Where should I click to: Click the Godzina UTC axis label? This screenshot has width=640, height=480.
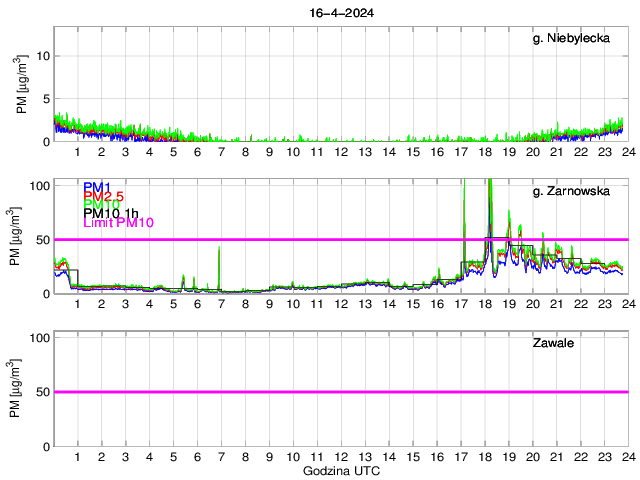(340, 470)
